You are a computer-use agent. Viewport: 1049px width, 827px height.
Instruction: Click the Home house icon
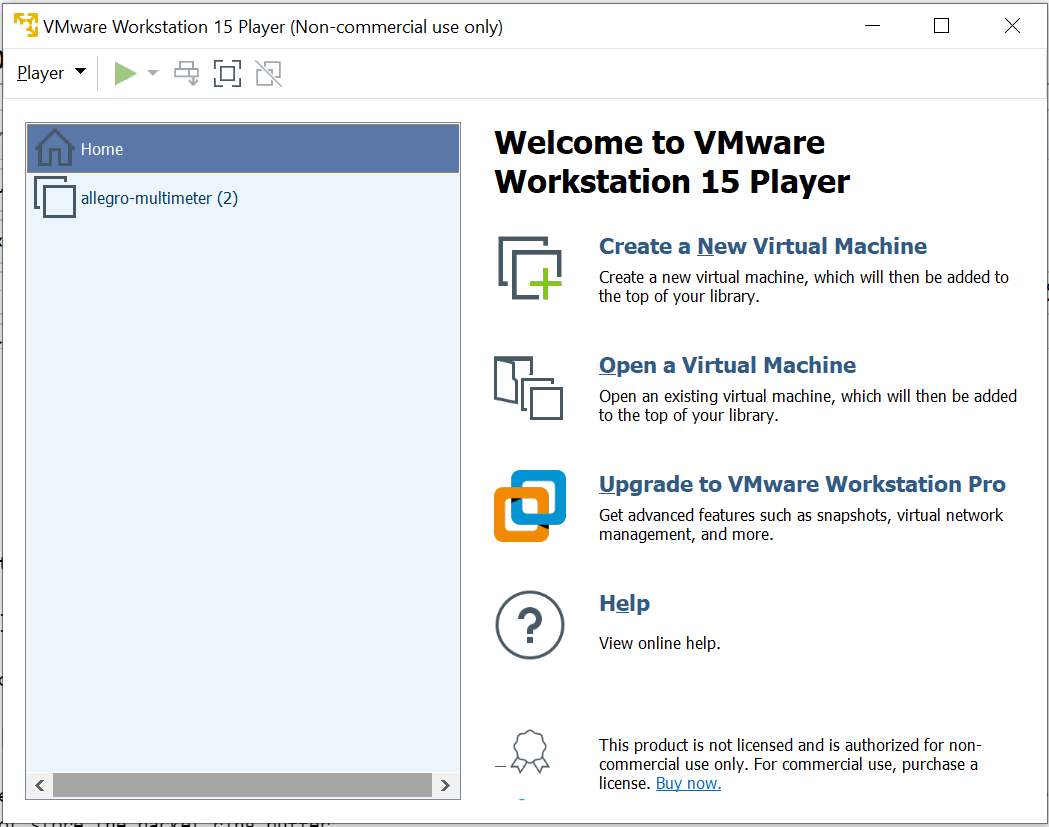tap(54, 147)
